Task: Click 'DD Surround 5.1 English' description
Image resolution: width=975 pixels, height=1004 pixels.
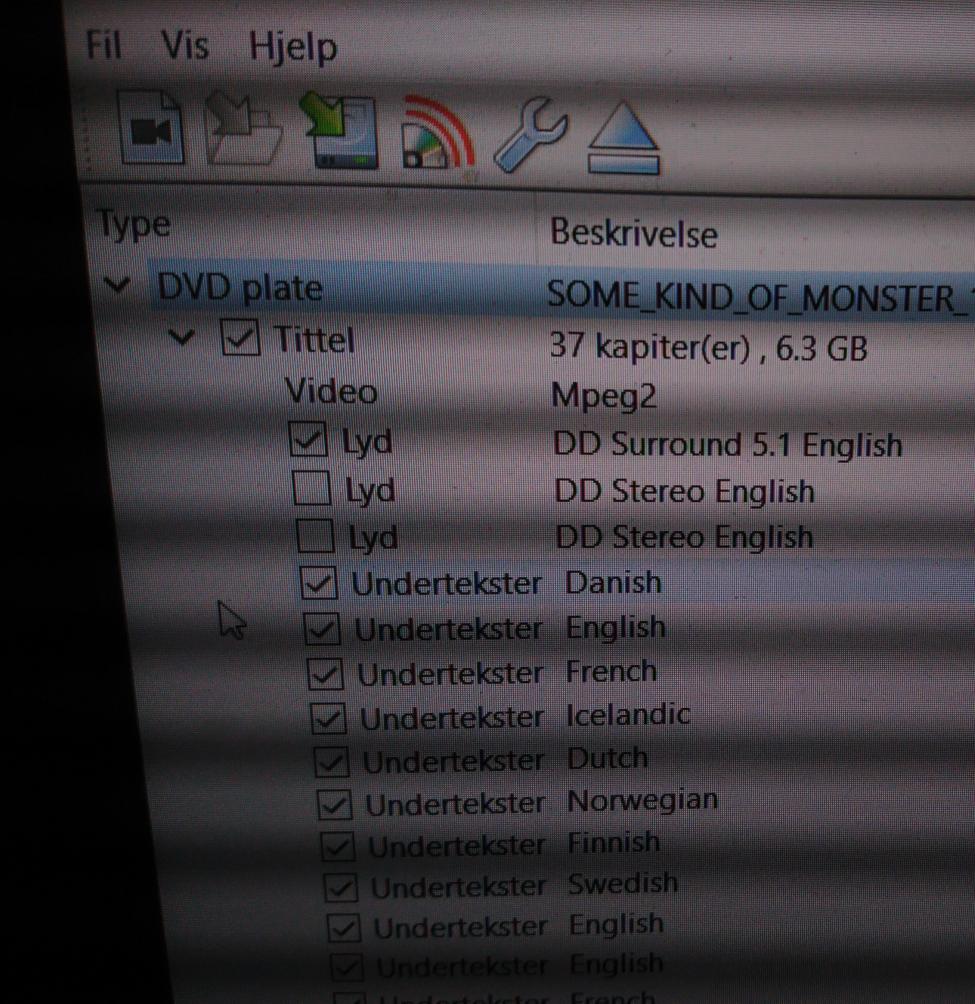Action: [x=728, y=444]
